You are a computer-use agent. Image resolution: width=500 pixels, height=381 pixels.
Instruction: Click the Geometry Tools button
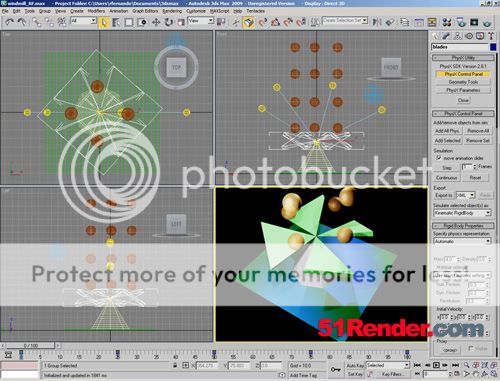[463, 82]
